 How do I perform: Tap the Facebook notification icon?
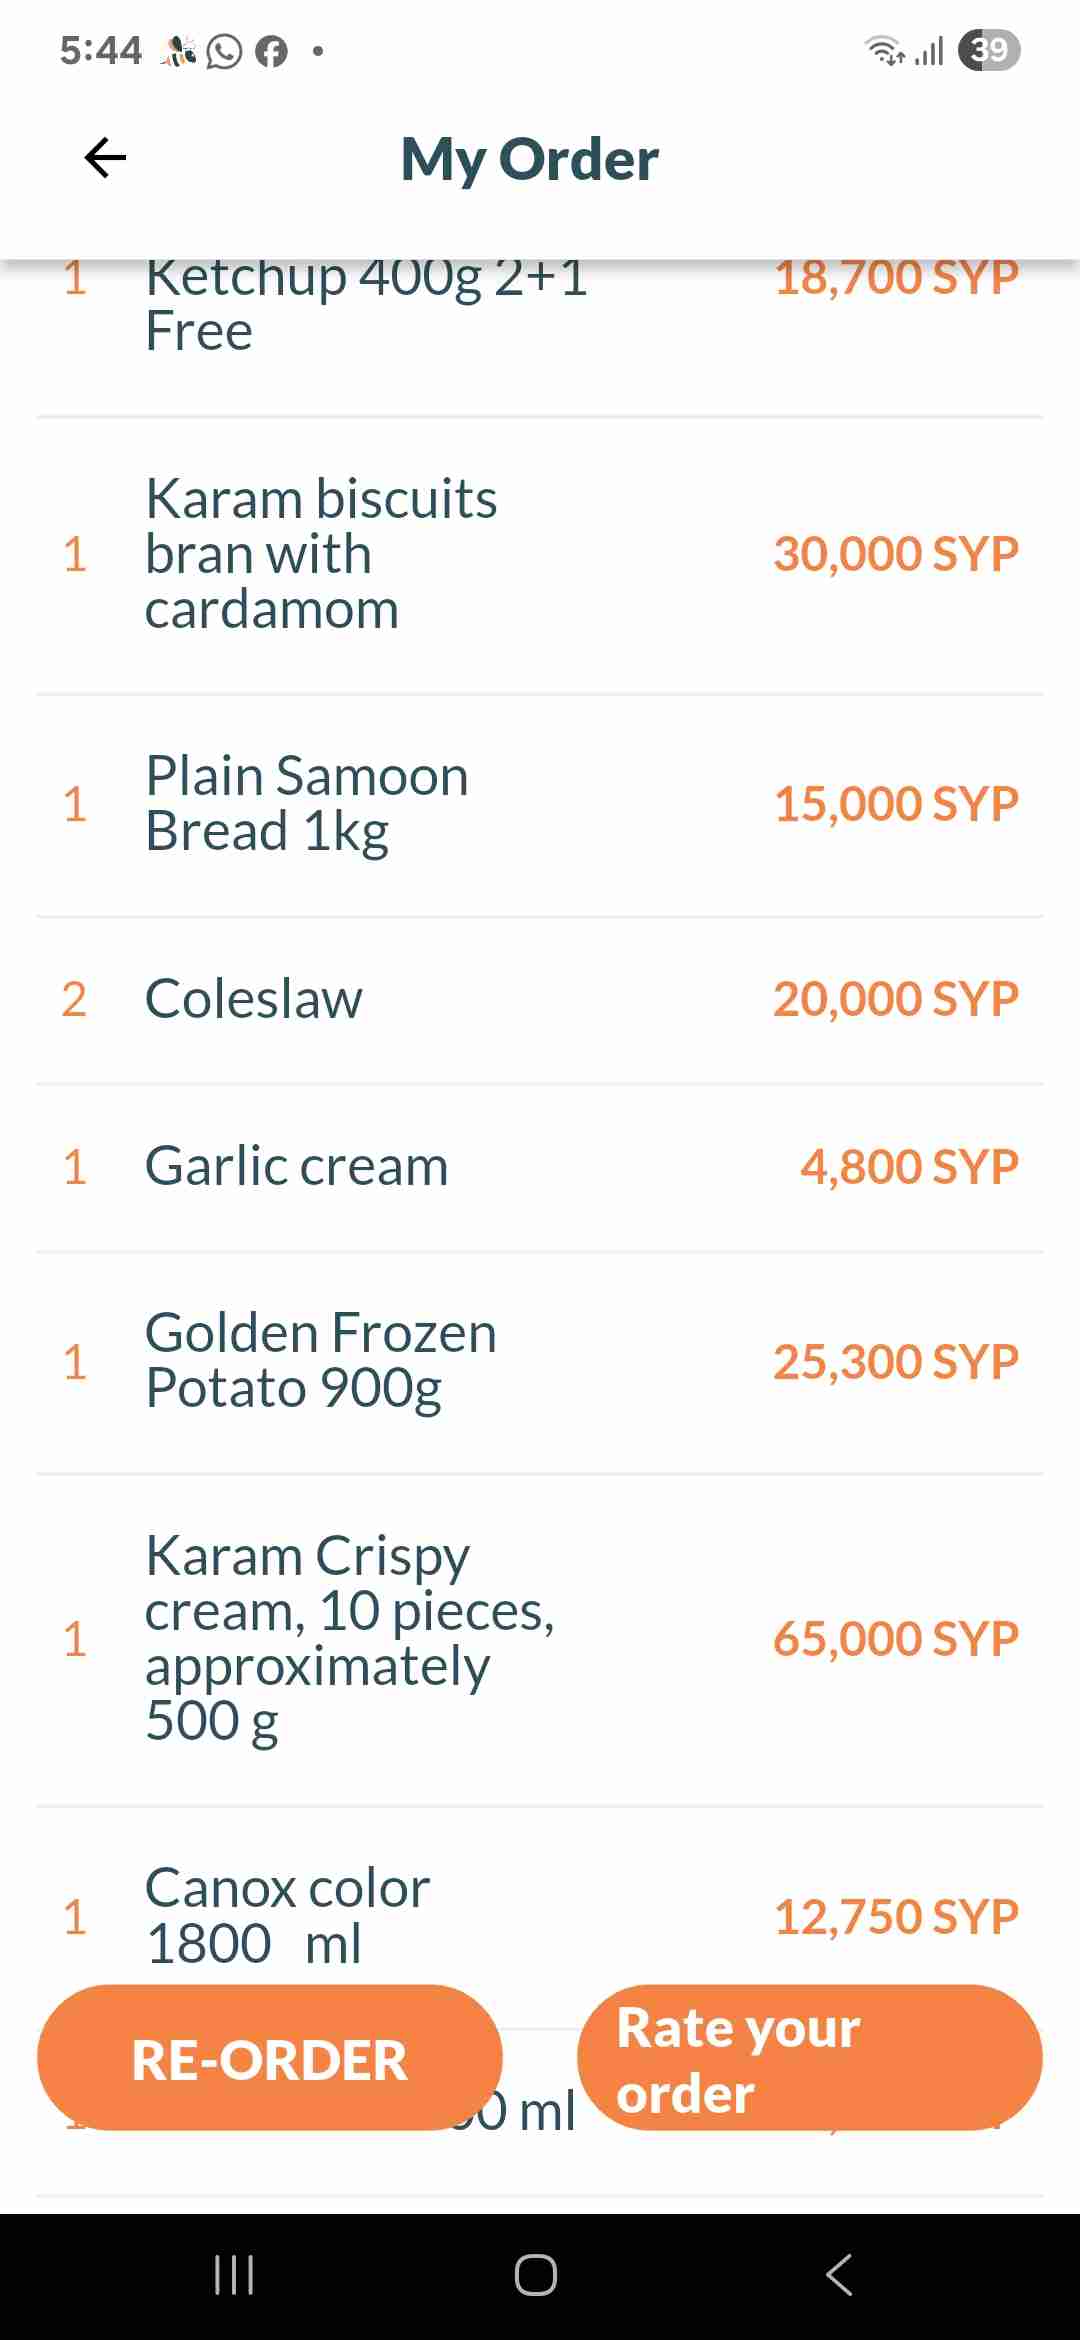[x=271, y=51]
